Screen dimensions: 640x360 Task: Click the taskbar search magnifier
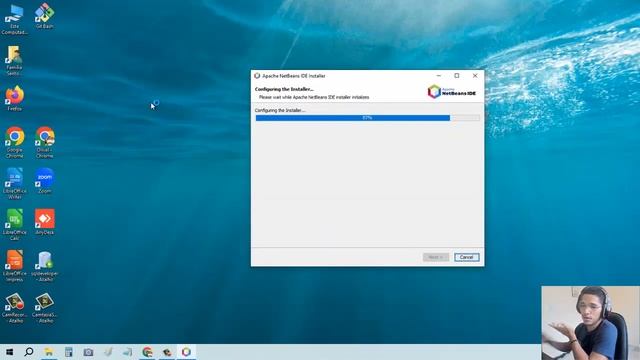pos(29,352)
